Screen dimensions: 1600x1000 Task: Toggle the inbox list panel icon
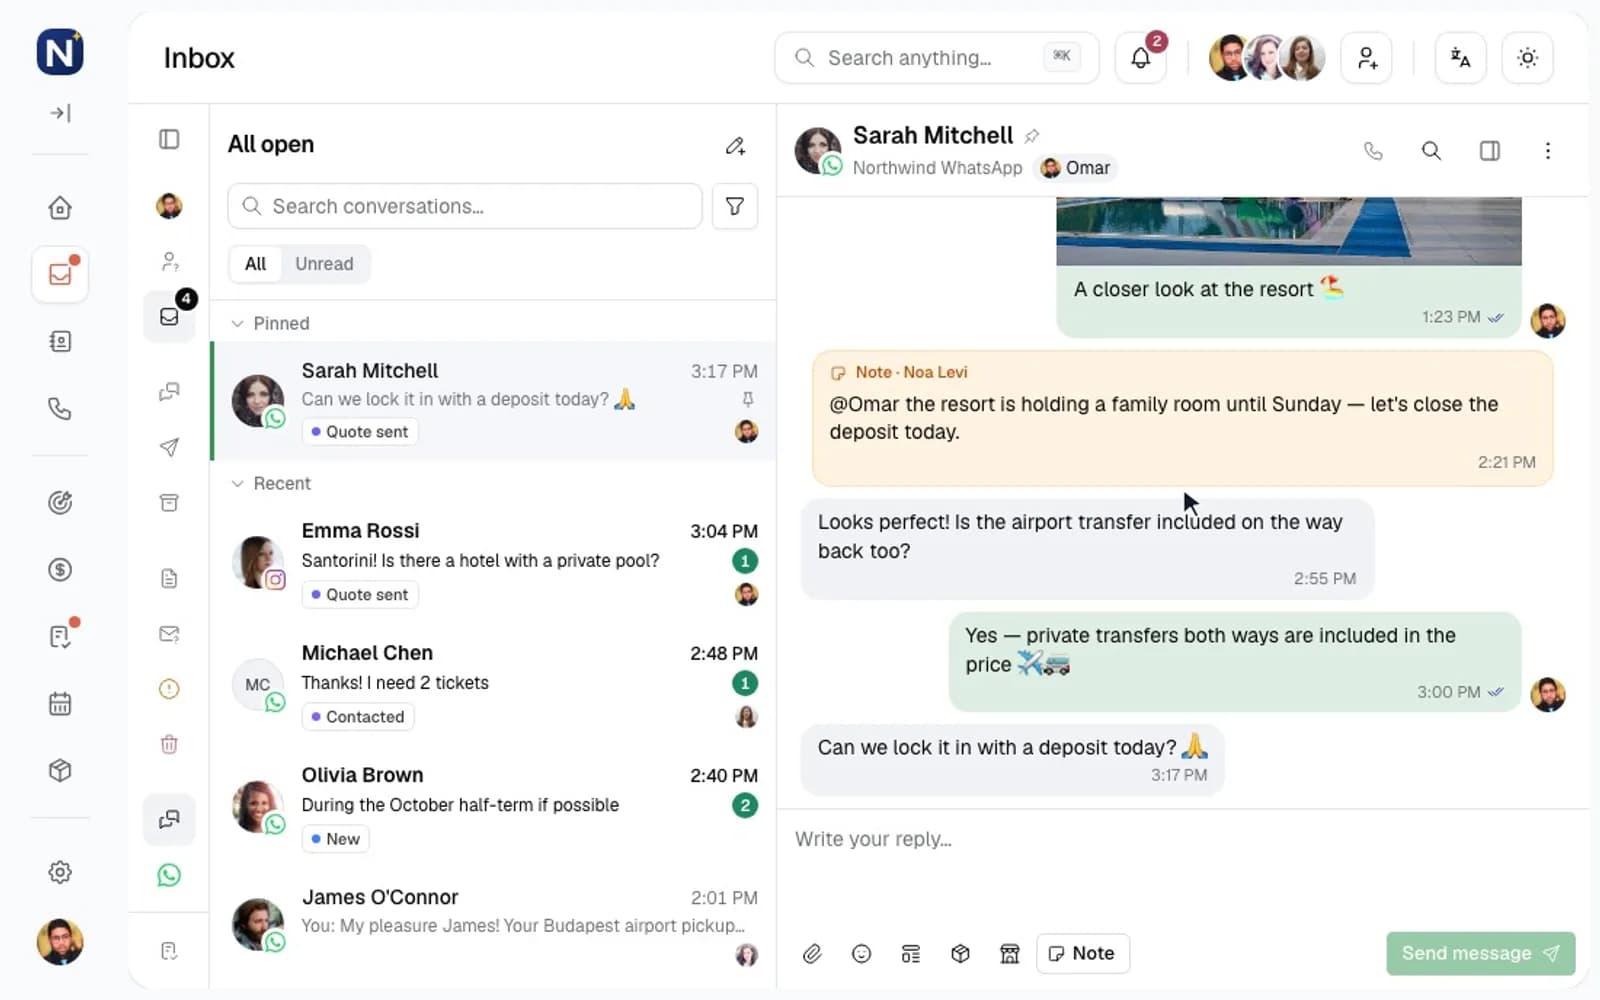pyautogui.click(x=169, y=139)
